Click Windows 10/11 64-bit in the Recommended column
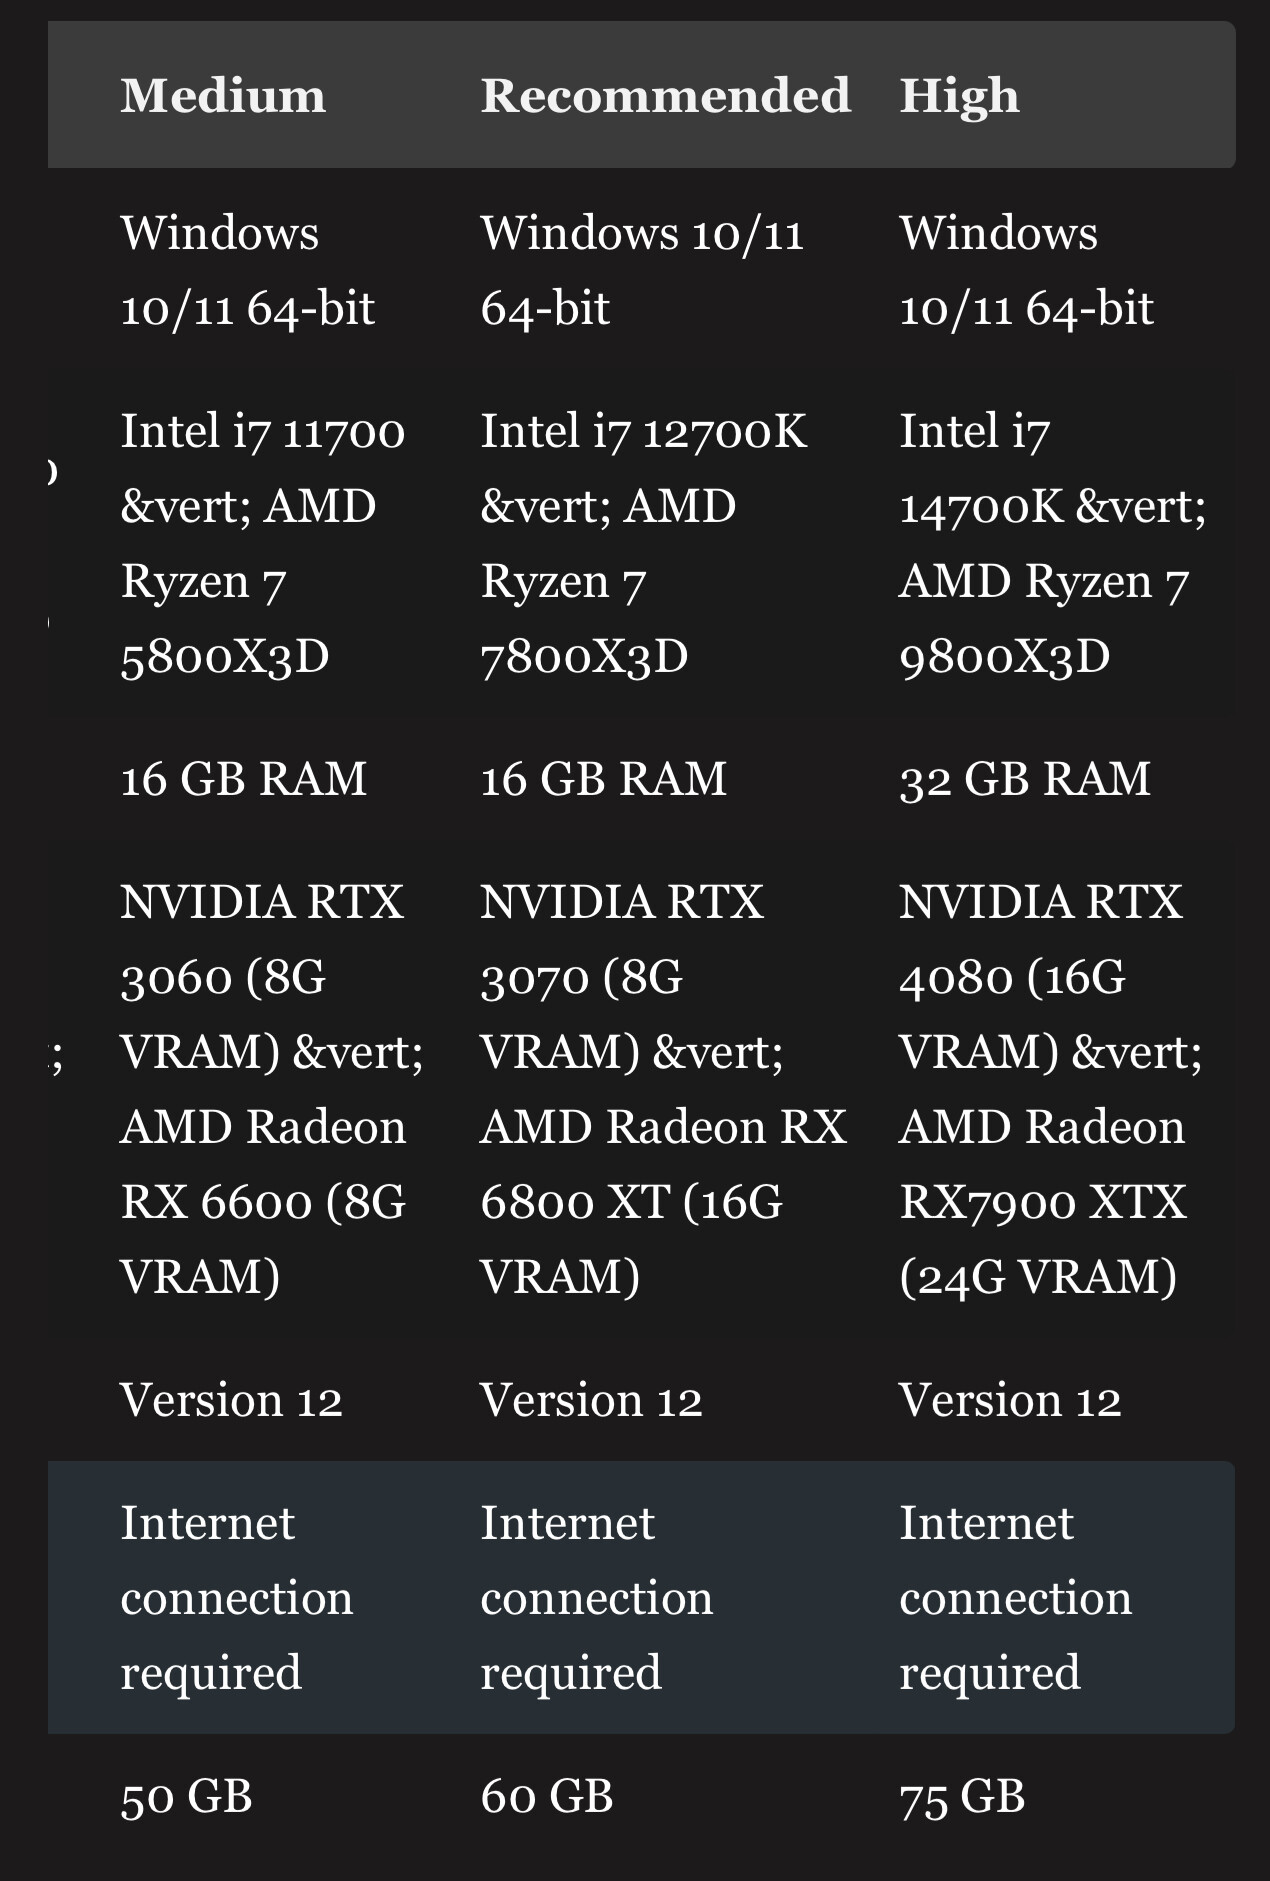This screenshot has height=1881, width=1270. point(640,270)
